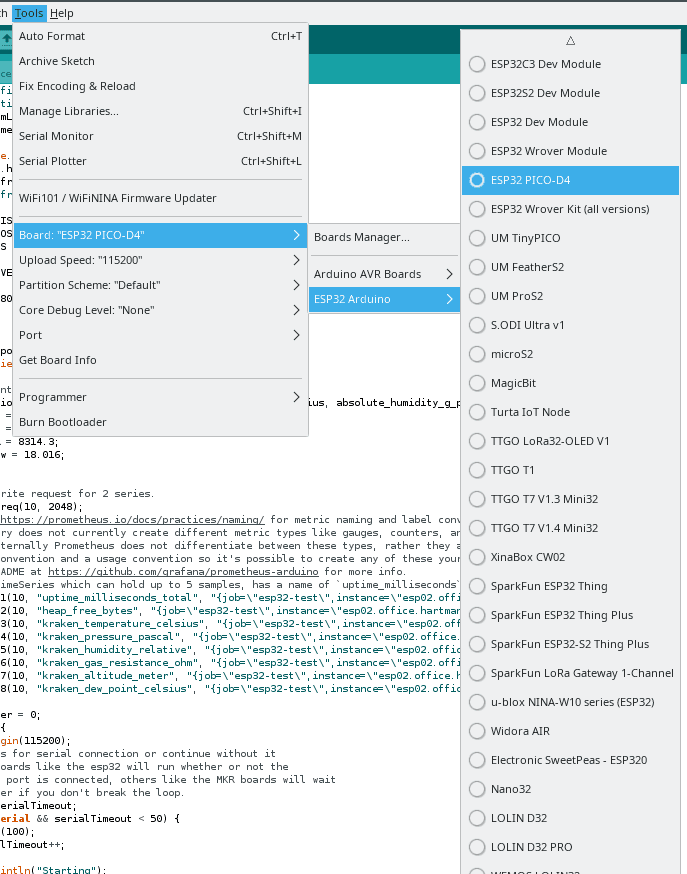
Task: Select the SparkFun ESP32 Thing Plus board
Action: tap(570, 615)
